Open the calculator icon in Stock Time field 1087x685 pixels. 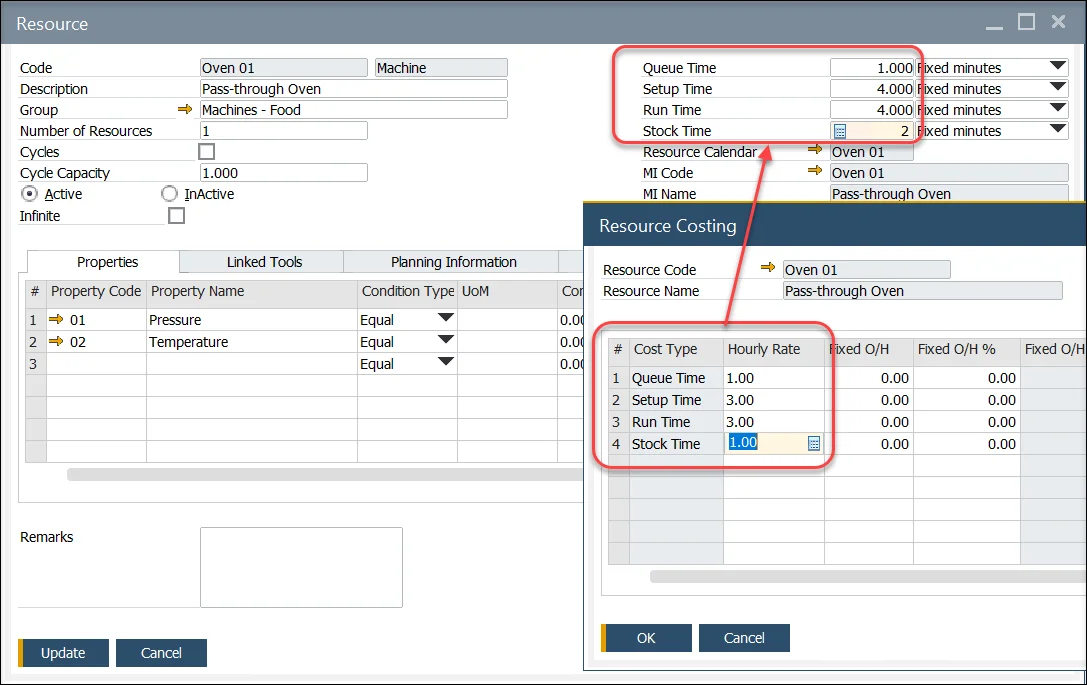[838, 130]
